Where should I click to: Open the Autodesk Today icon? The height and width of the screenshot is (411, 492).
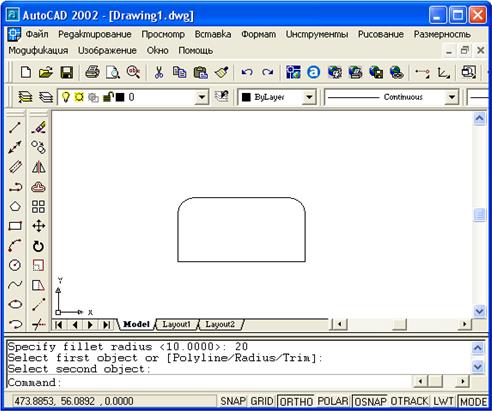pos(313,72)
